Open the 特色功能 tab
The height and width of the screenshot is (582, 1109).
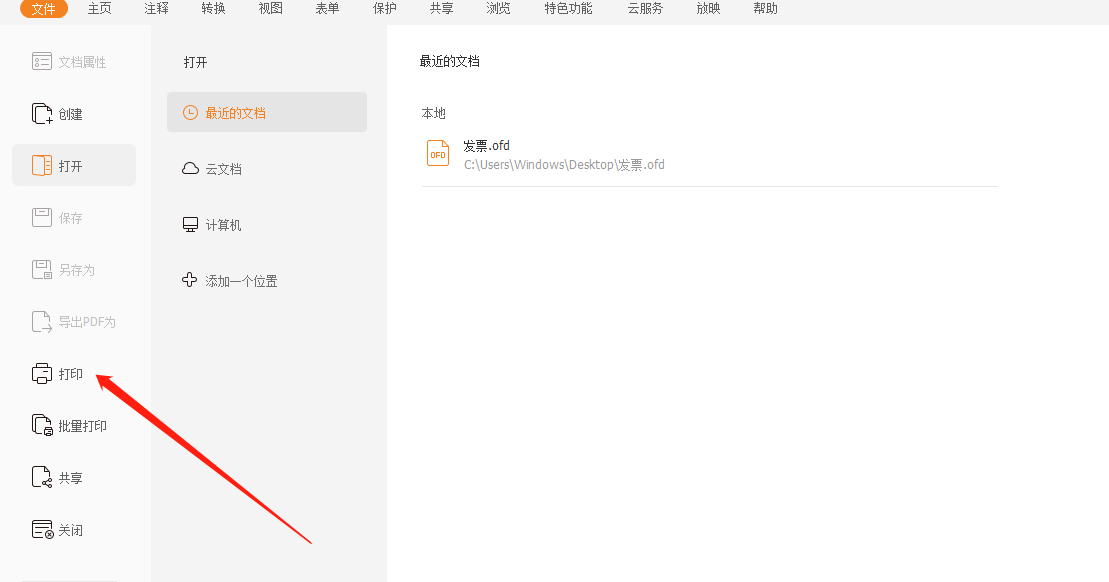568,9
